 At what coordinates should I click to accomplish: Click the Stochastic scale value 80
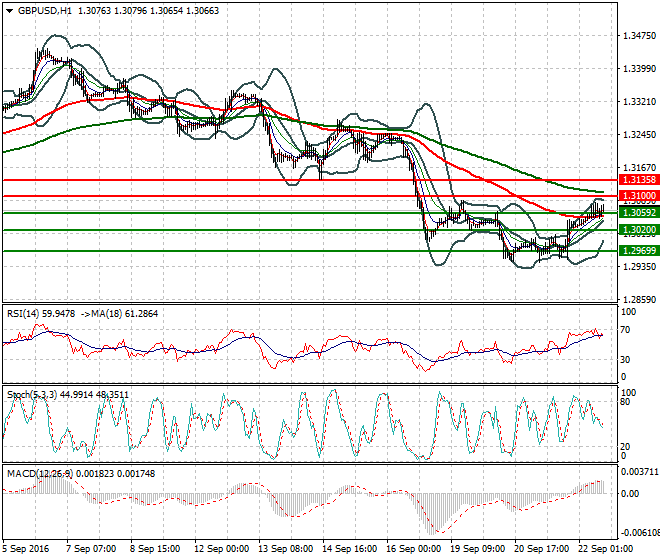(625, 402)
